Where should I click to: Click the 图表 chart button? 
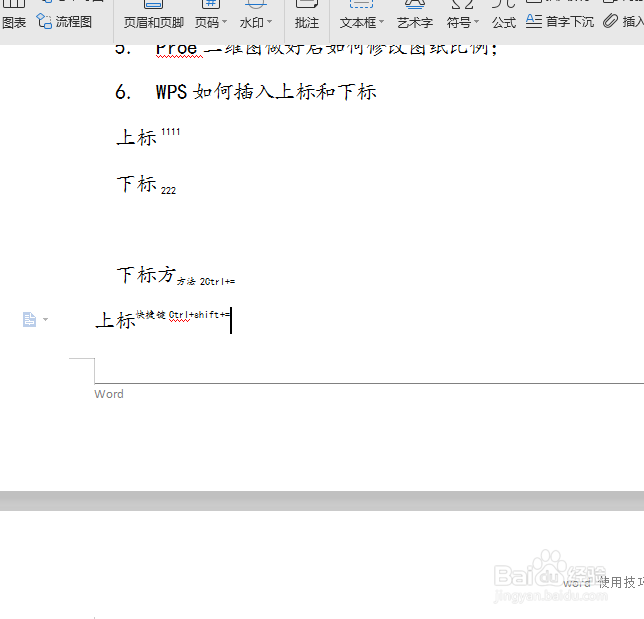tap(14, 14)
